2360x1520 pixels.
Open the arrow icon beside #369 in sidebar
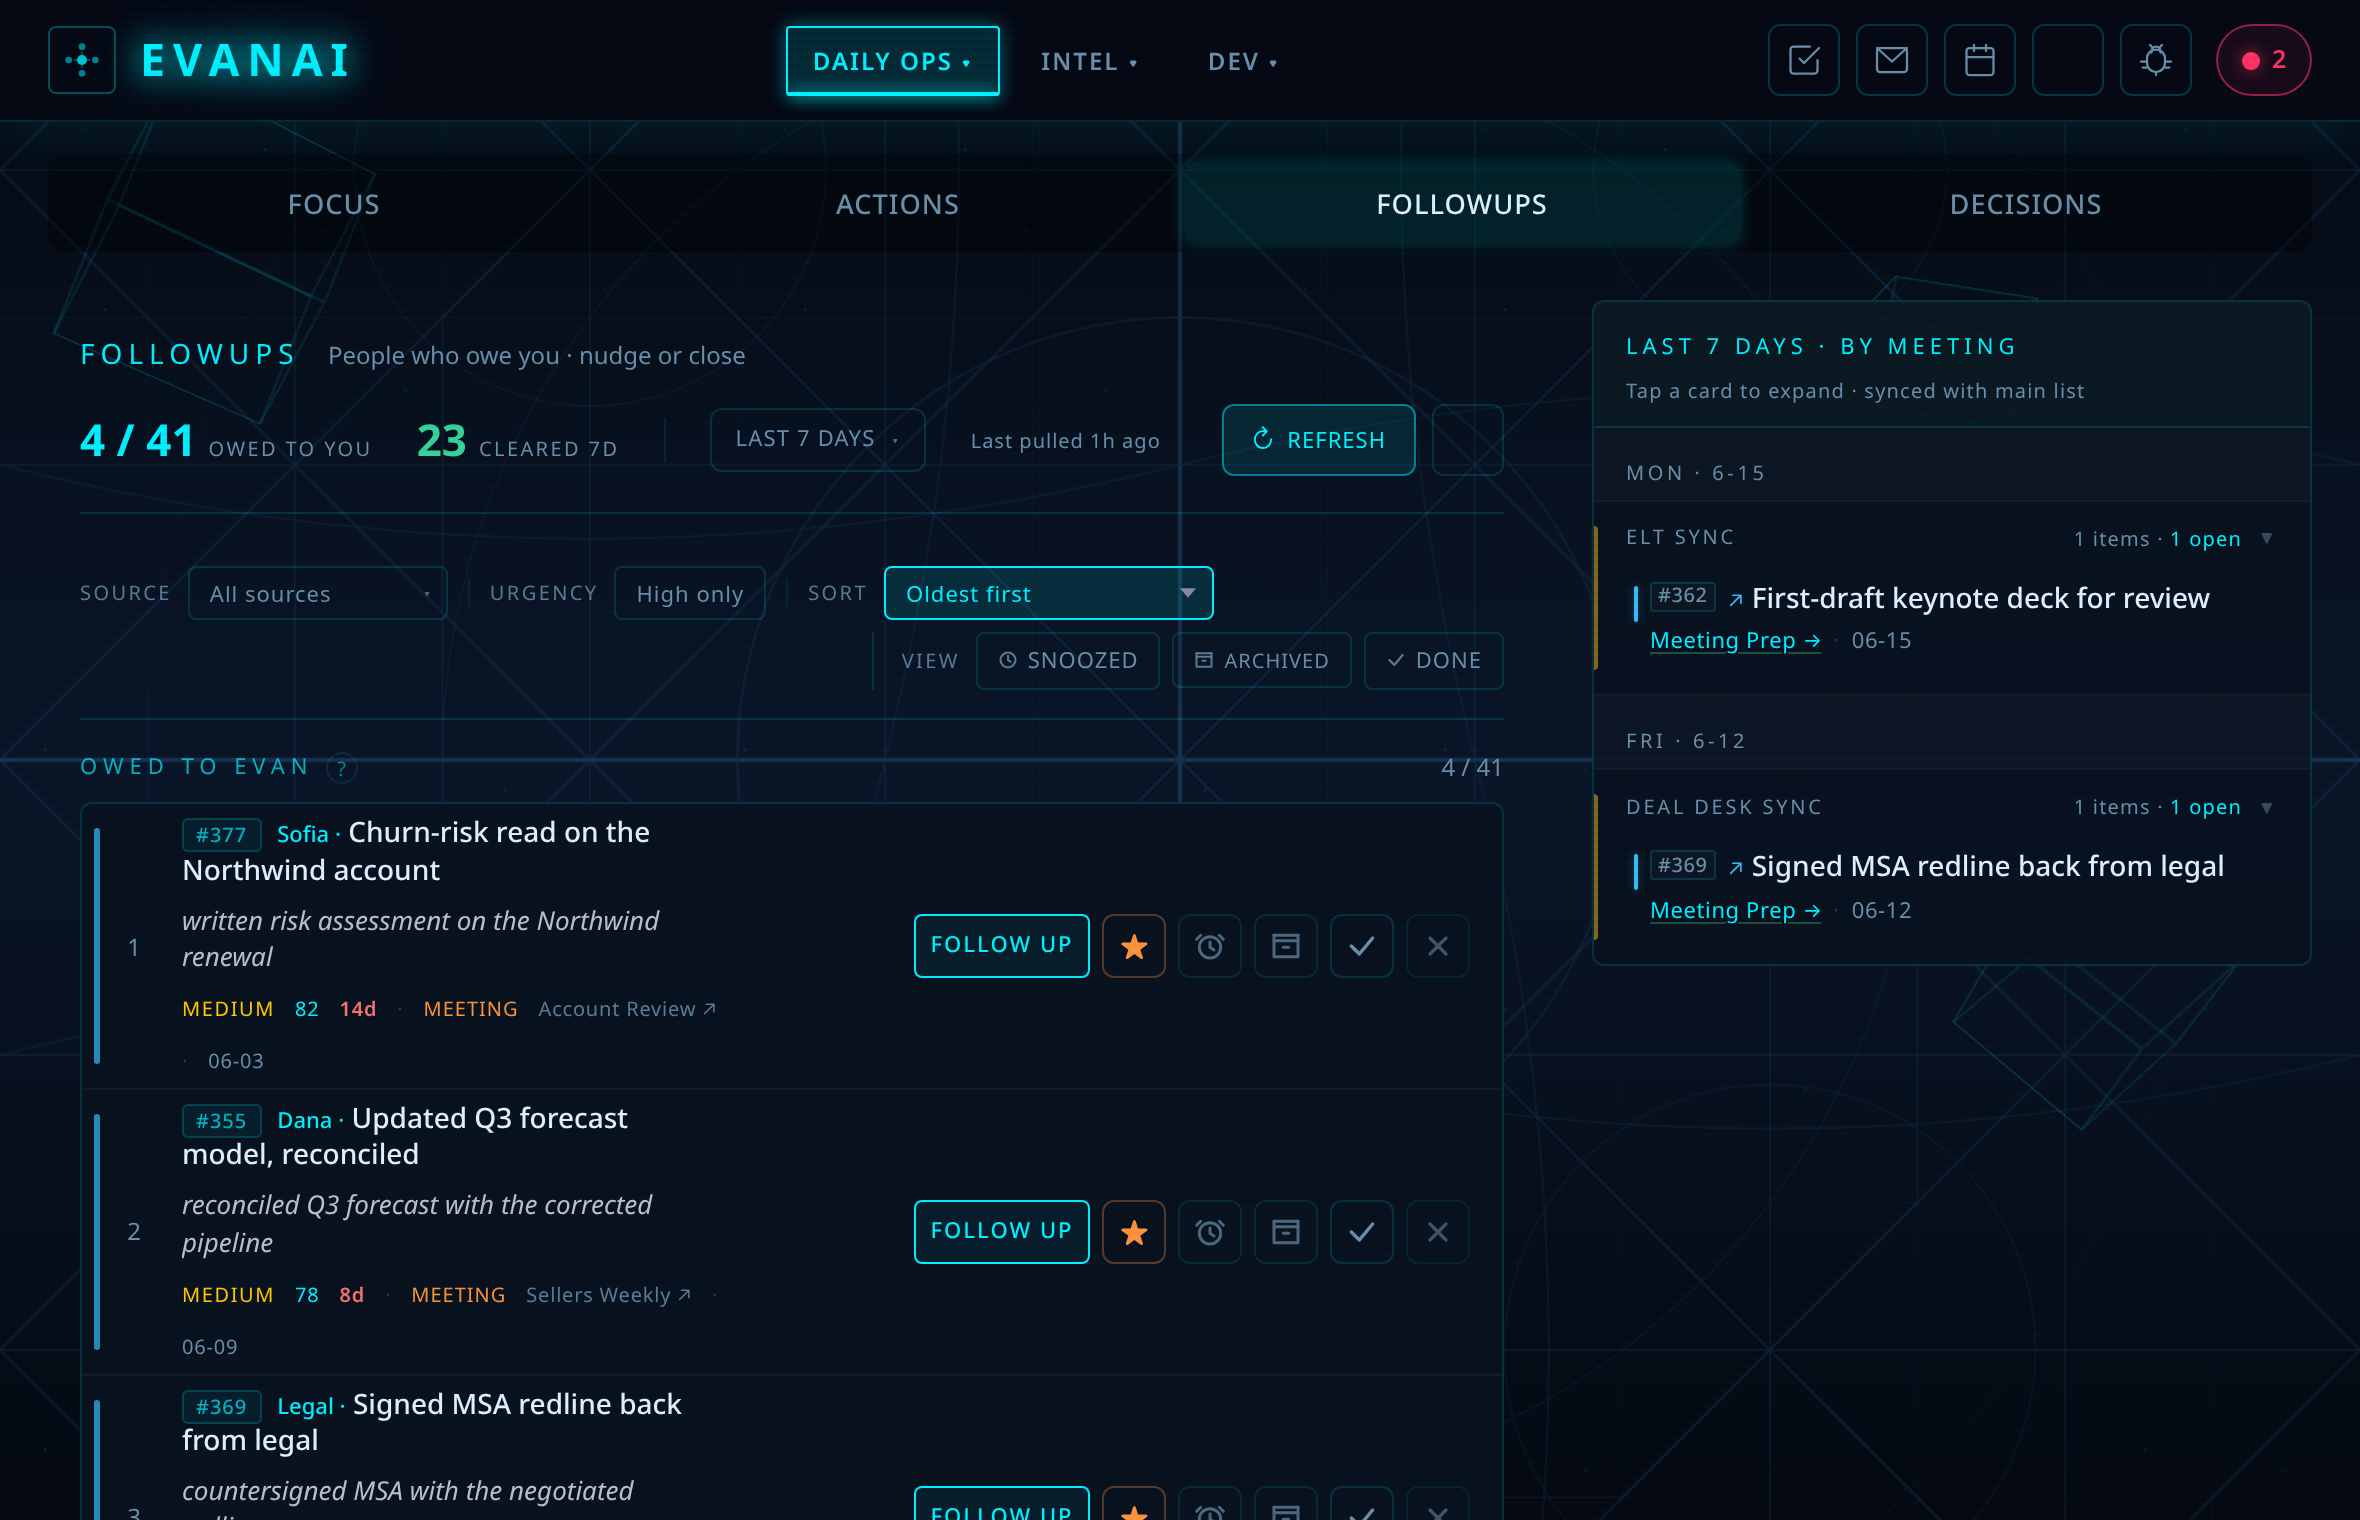click(1736, 867)
